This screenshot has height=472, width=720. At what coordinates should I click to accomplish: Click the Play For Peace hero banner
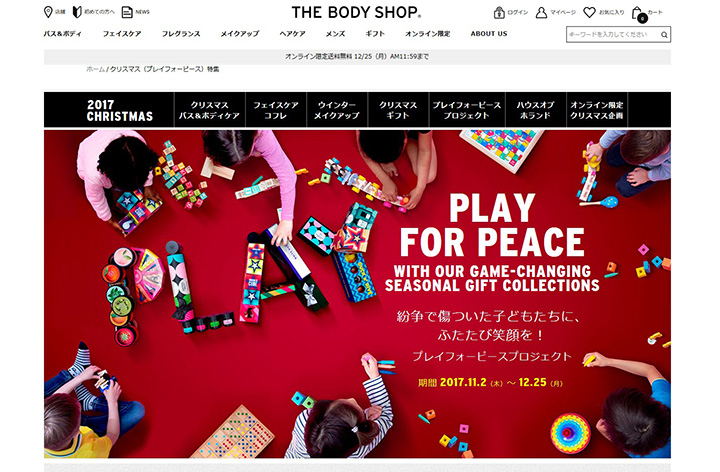click(357, 294)
